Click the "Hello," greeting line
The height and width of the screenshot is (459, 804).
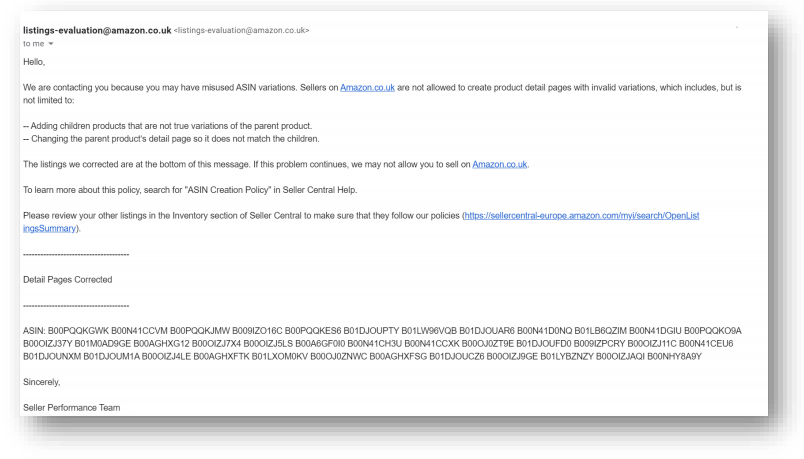tap(33, 62)
